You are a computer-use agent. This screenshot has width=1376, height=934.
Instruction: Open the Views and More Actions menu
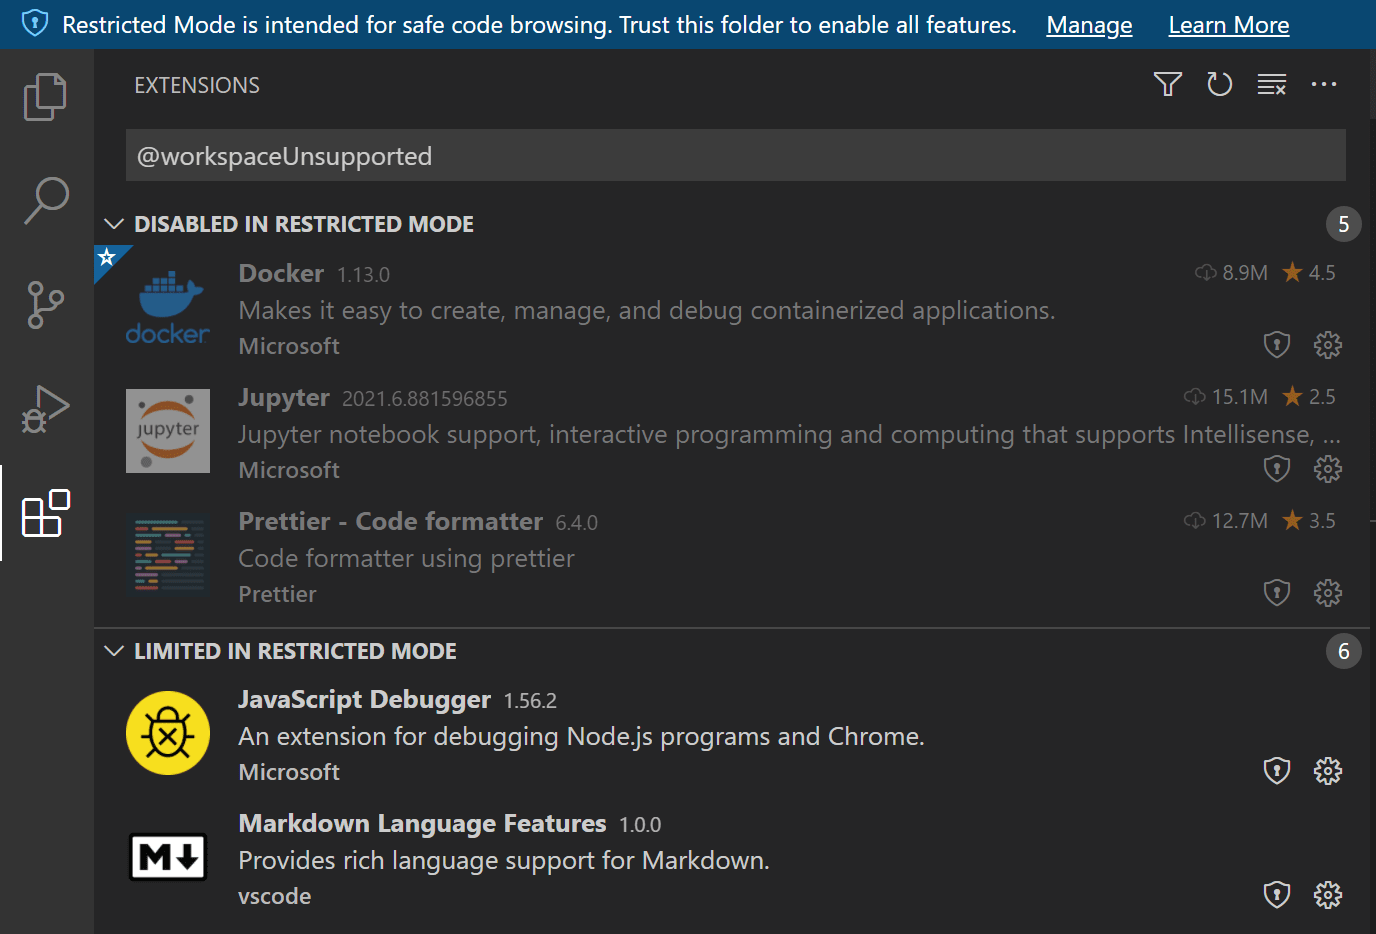pyautogui.click(x=1324, y=84)
